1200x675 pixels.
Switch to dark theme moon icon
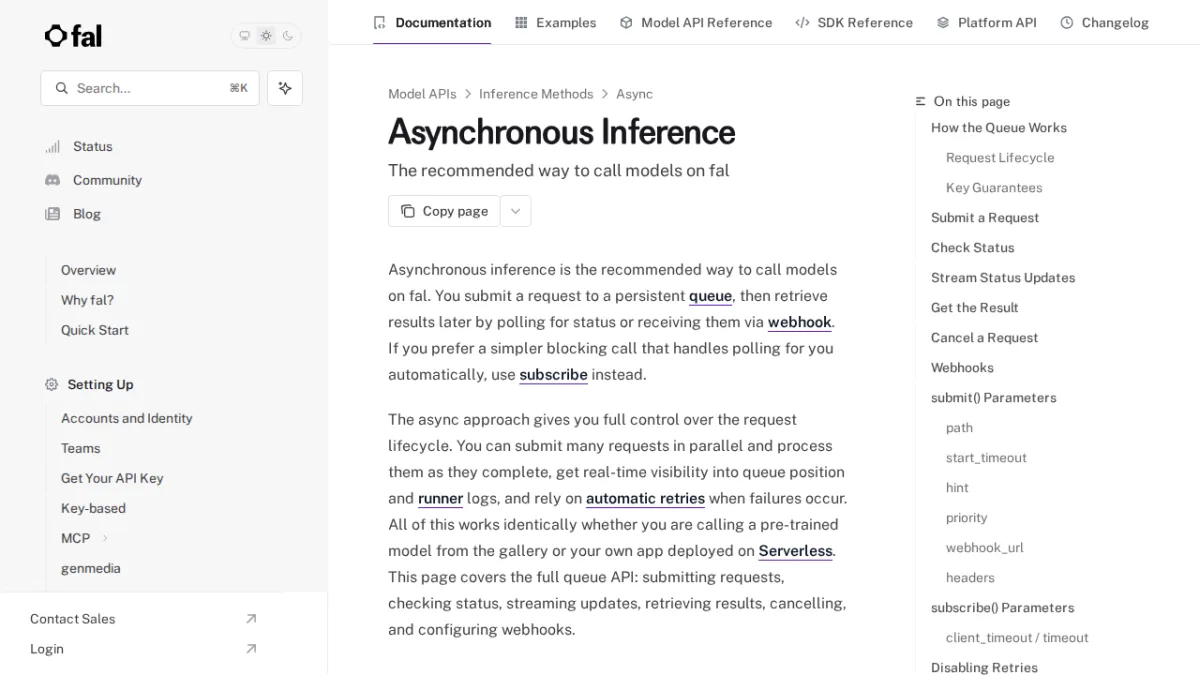point(288,36)
